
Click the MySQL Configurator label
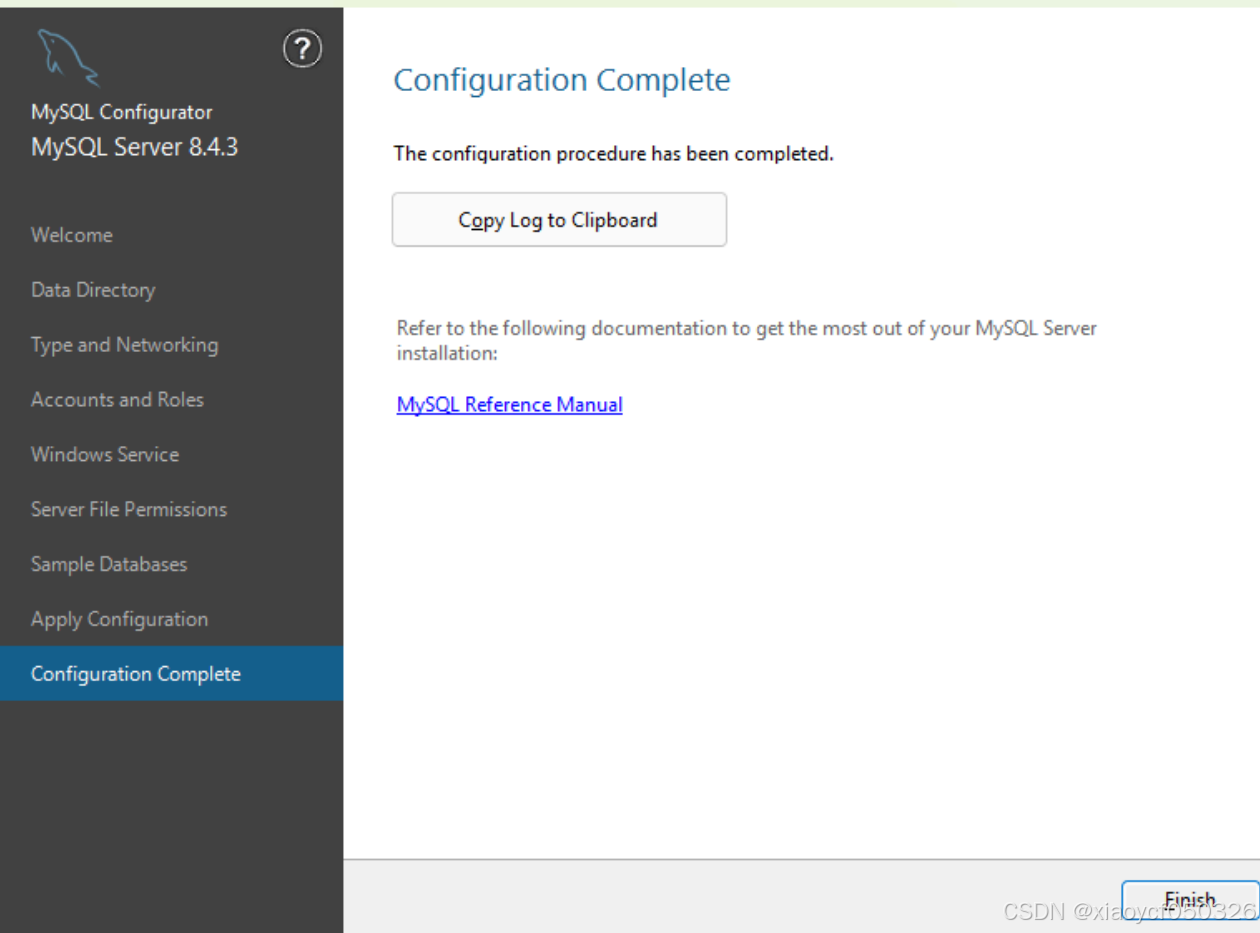pyautogui.click(x=121, y=112)
